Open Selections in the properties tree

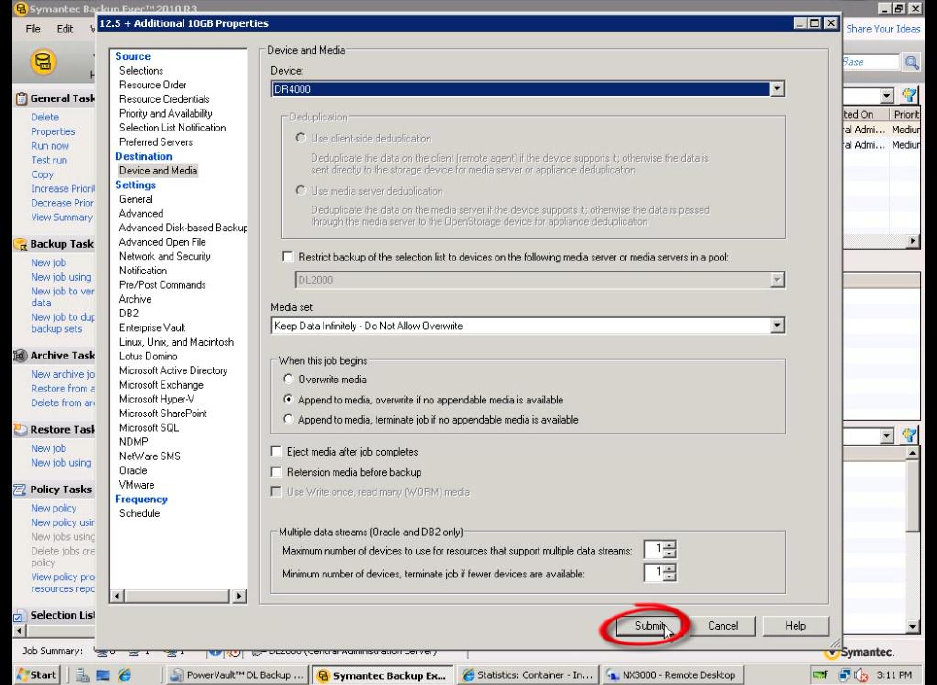pyautogui.click(x=140, y=71)
